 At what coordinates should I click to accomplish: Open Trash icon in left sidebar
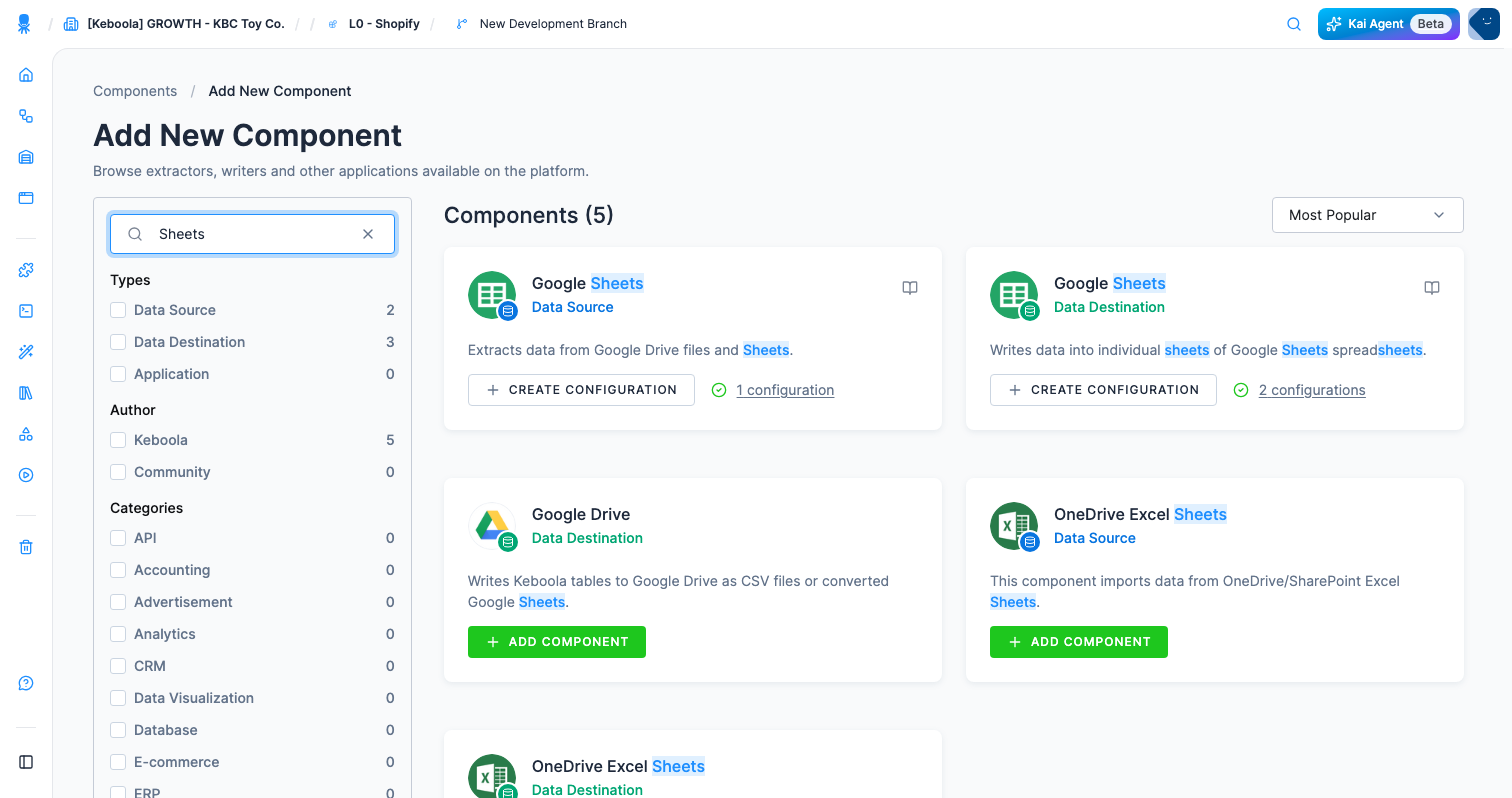pyautogui.click(x=26, y=547)
